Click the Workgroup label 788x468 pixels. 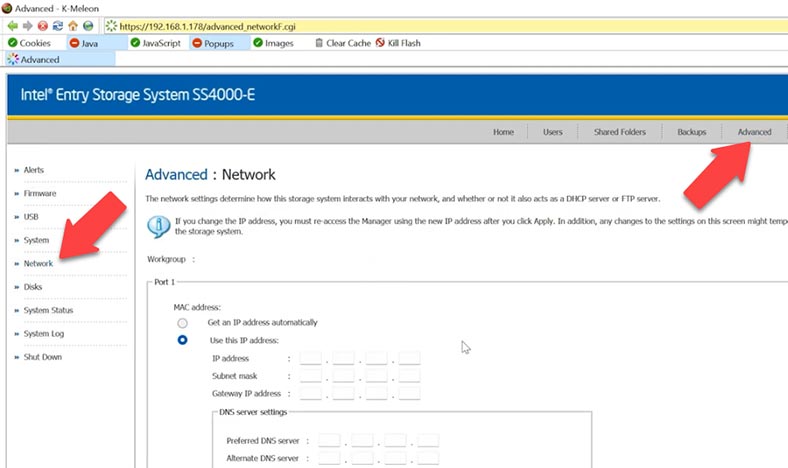pyautogui.click(x=166, y=259)
